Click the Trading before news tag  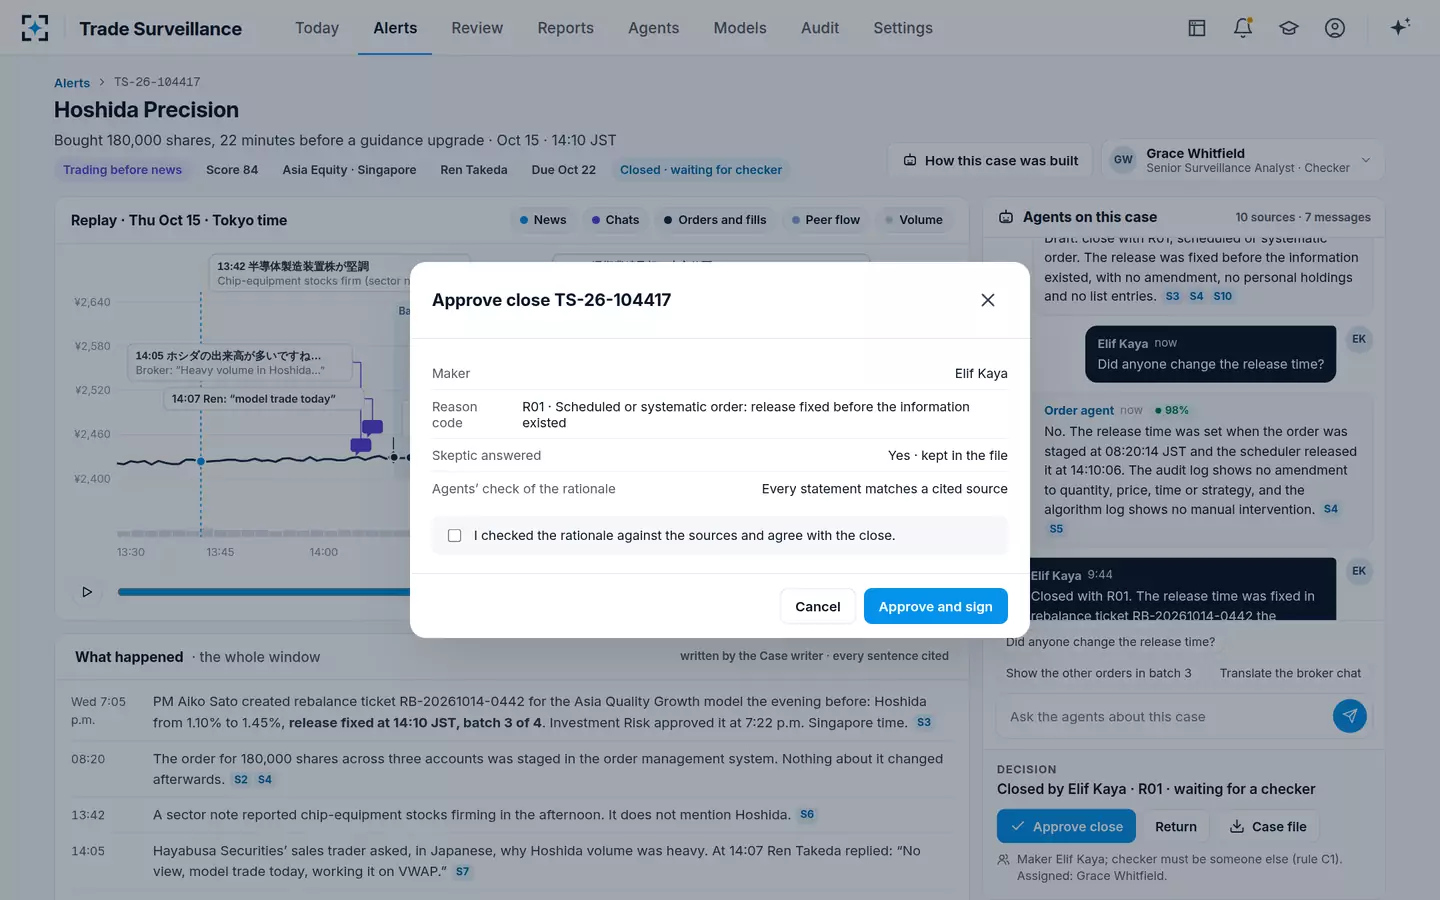pyautogui.click(x=122, y=170)
